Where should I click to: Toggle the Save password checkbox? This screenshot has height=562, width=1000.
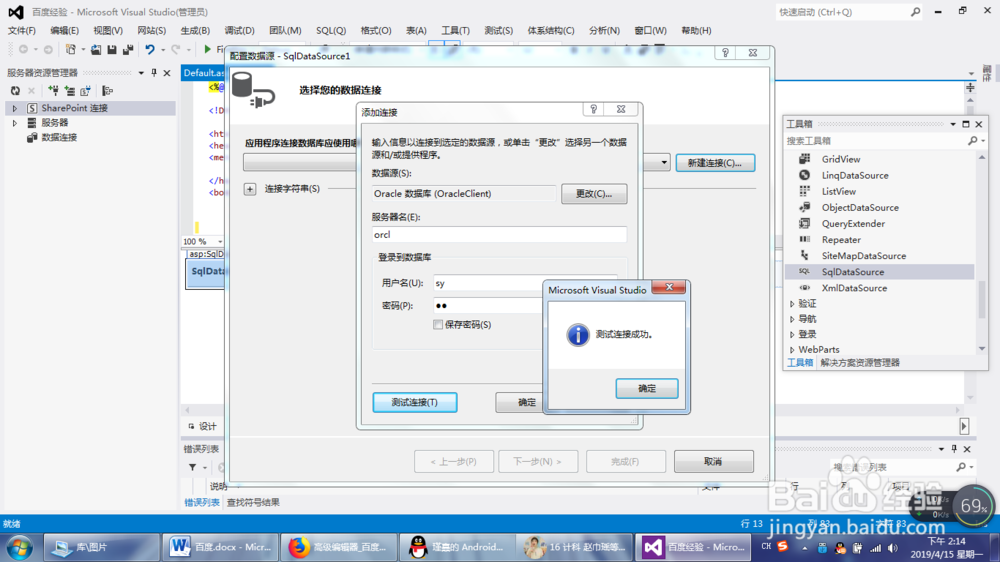point(438,324)
